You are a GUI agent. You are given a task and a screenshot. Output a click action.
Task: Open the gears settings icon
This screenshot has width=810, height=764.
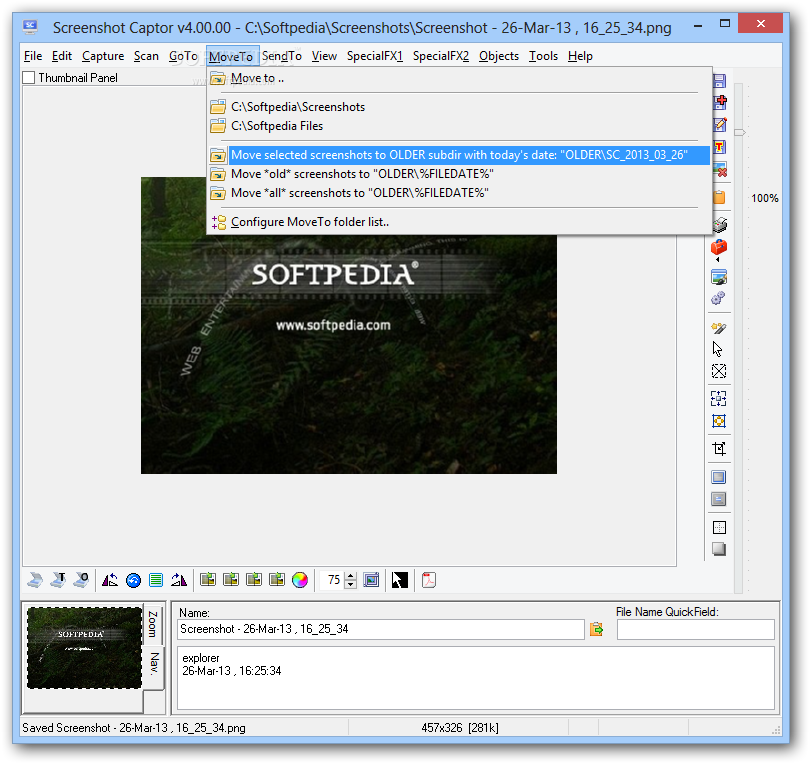[718, 298]
